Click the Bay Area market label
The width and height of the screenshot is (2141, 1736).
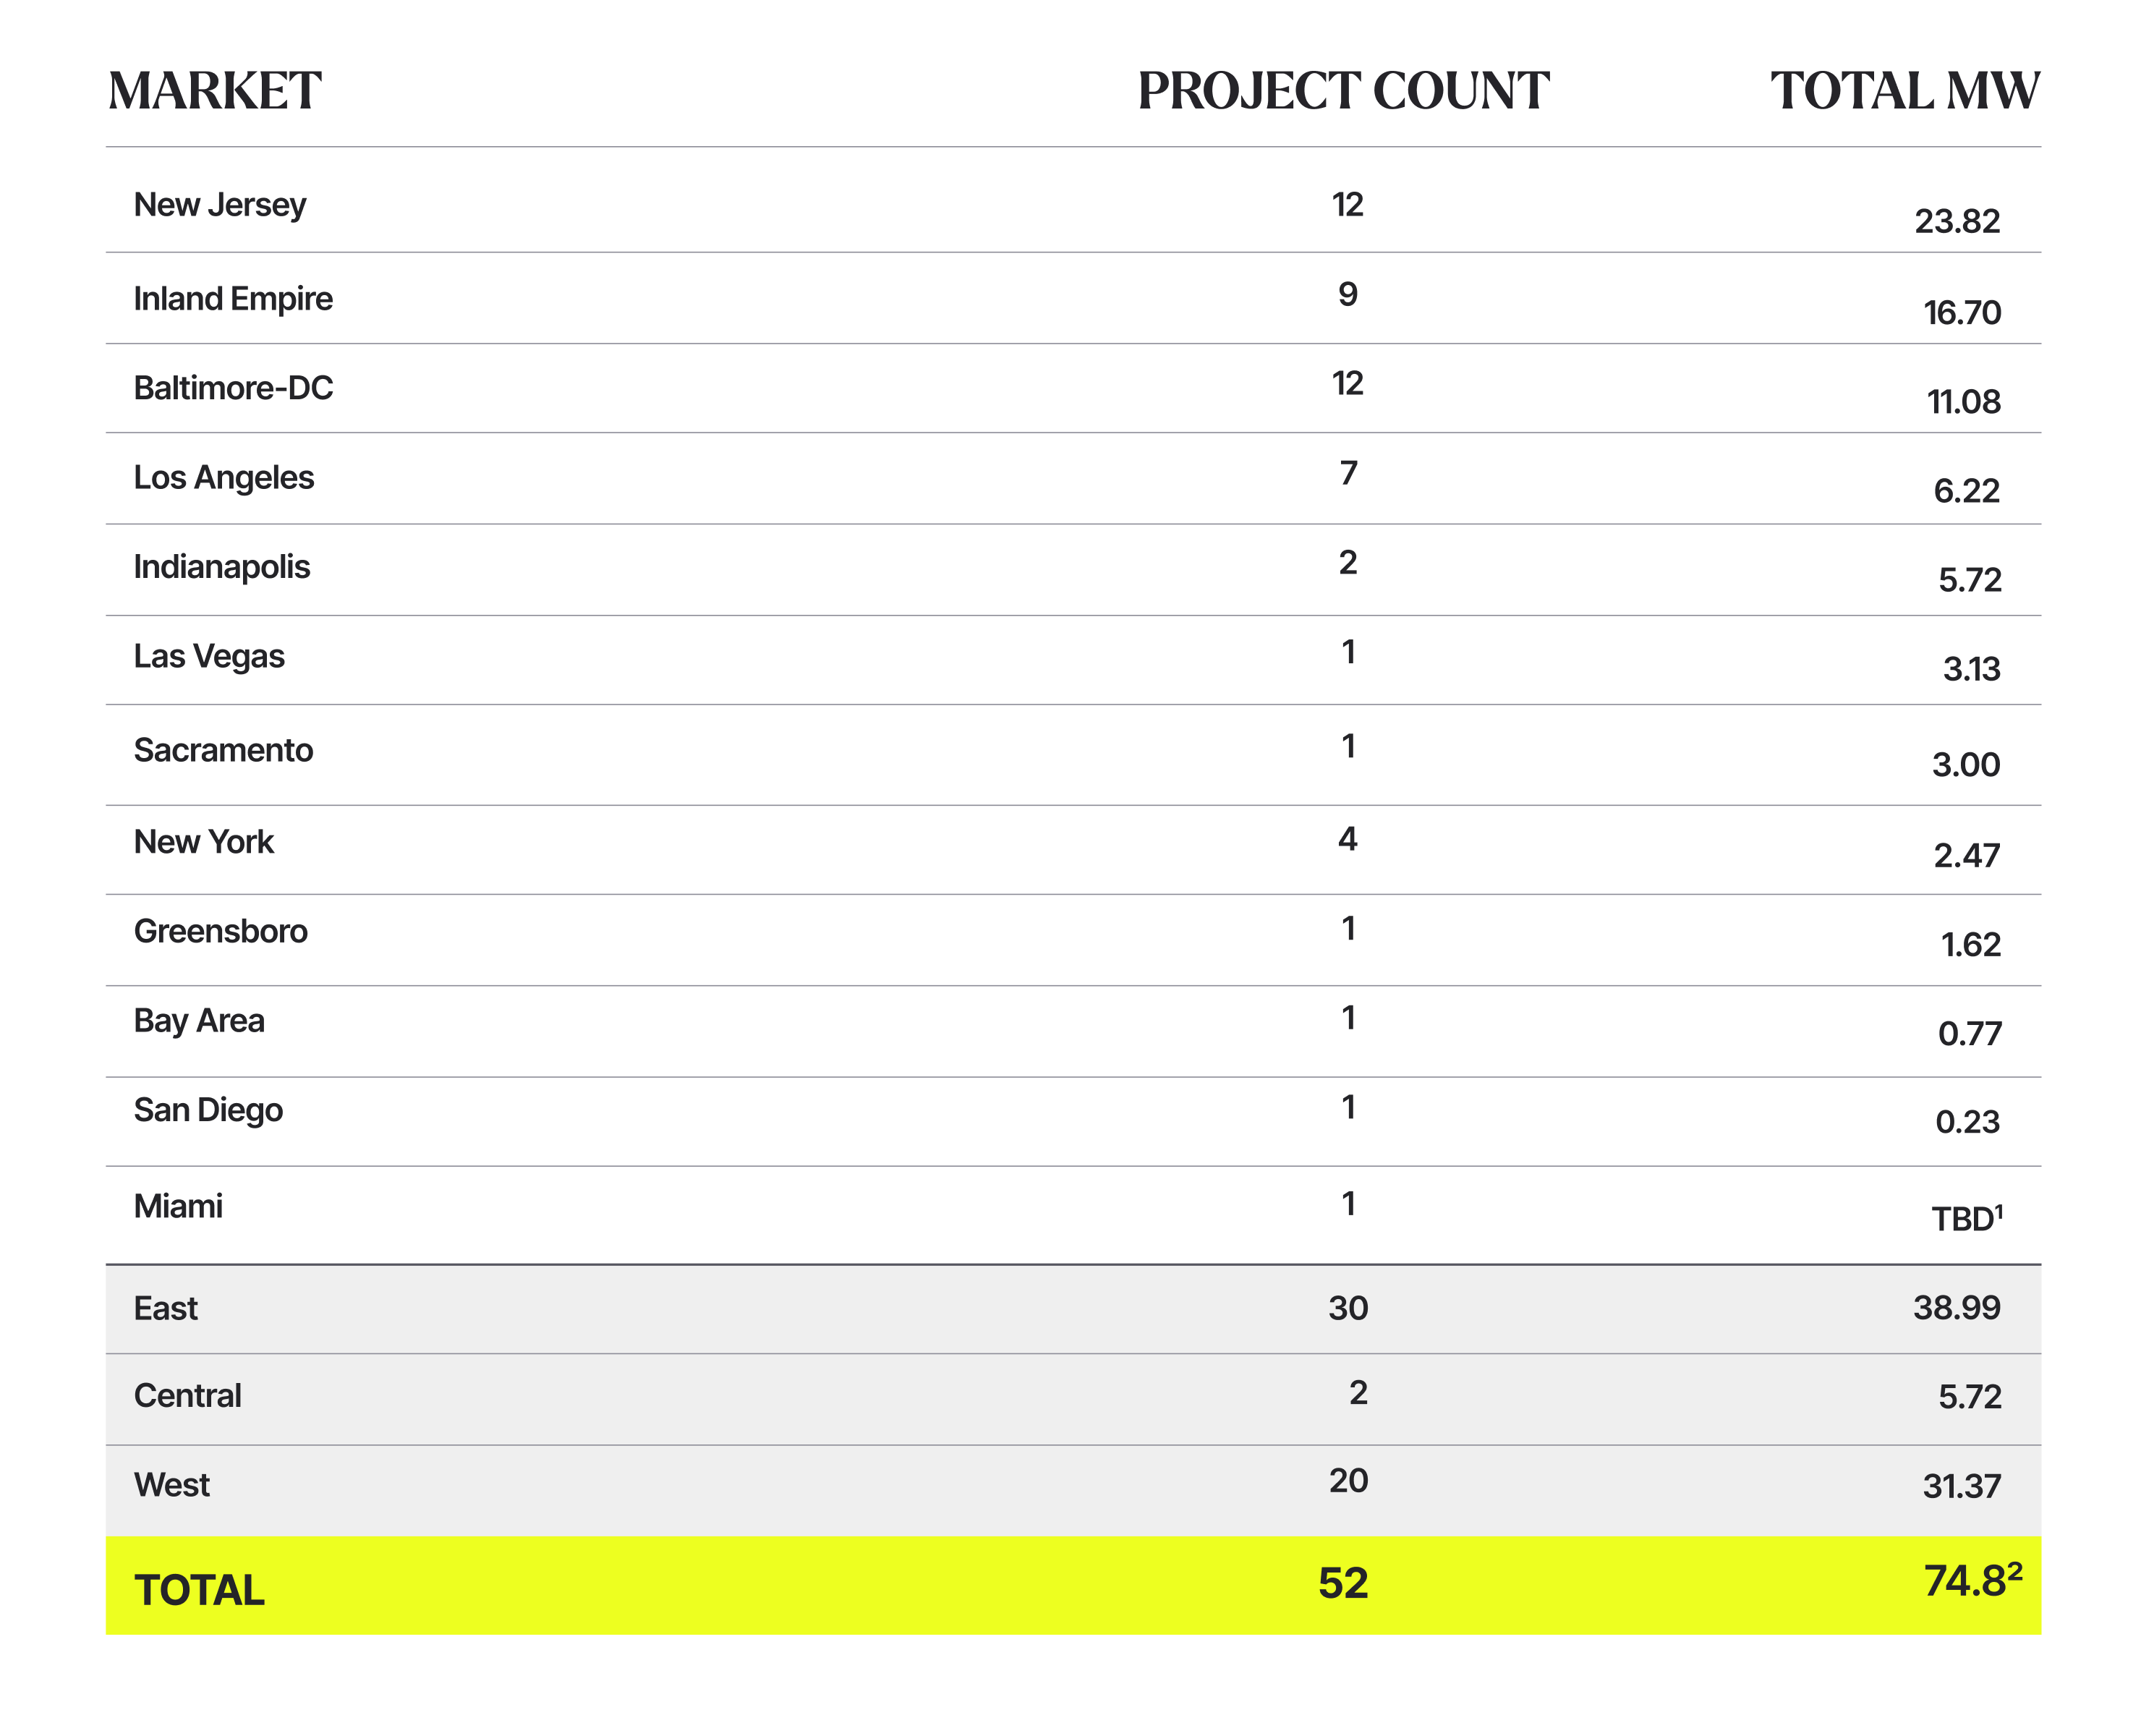click(199, 1021)
